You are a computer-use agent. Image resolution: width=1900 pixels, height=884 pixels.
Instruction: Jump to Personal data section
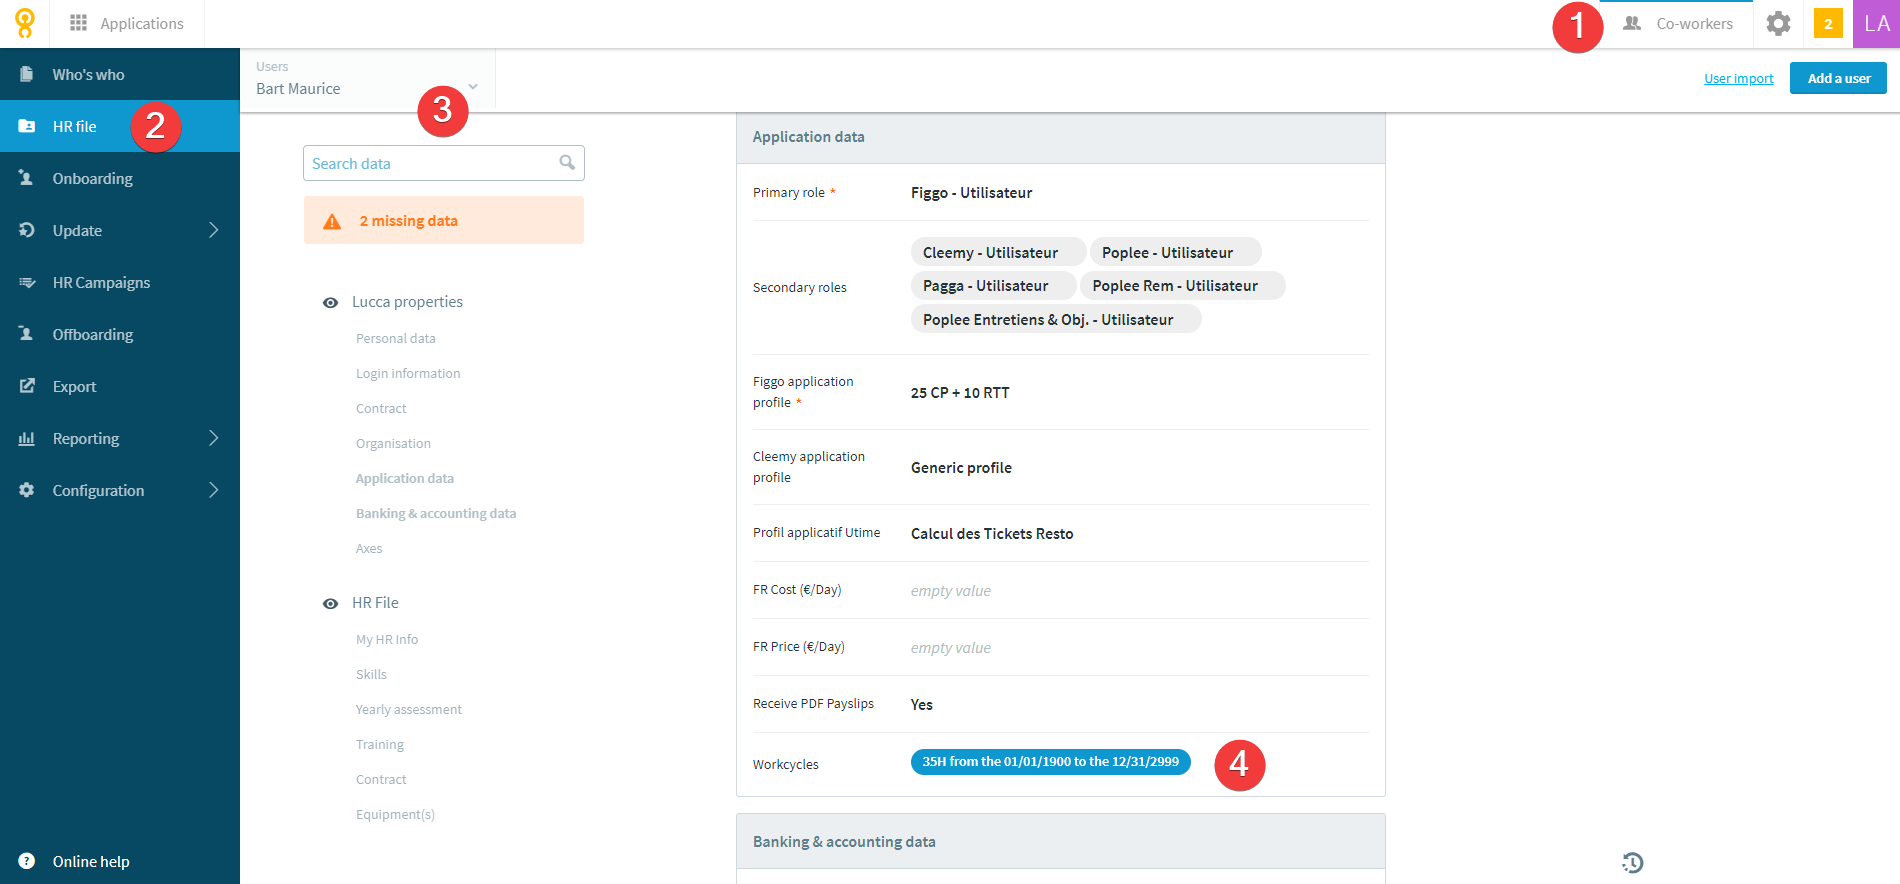tap(396, 338)
